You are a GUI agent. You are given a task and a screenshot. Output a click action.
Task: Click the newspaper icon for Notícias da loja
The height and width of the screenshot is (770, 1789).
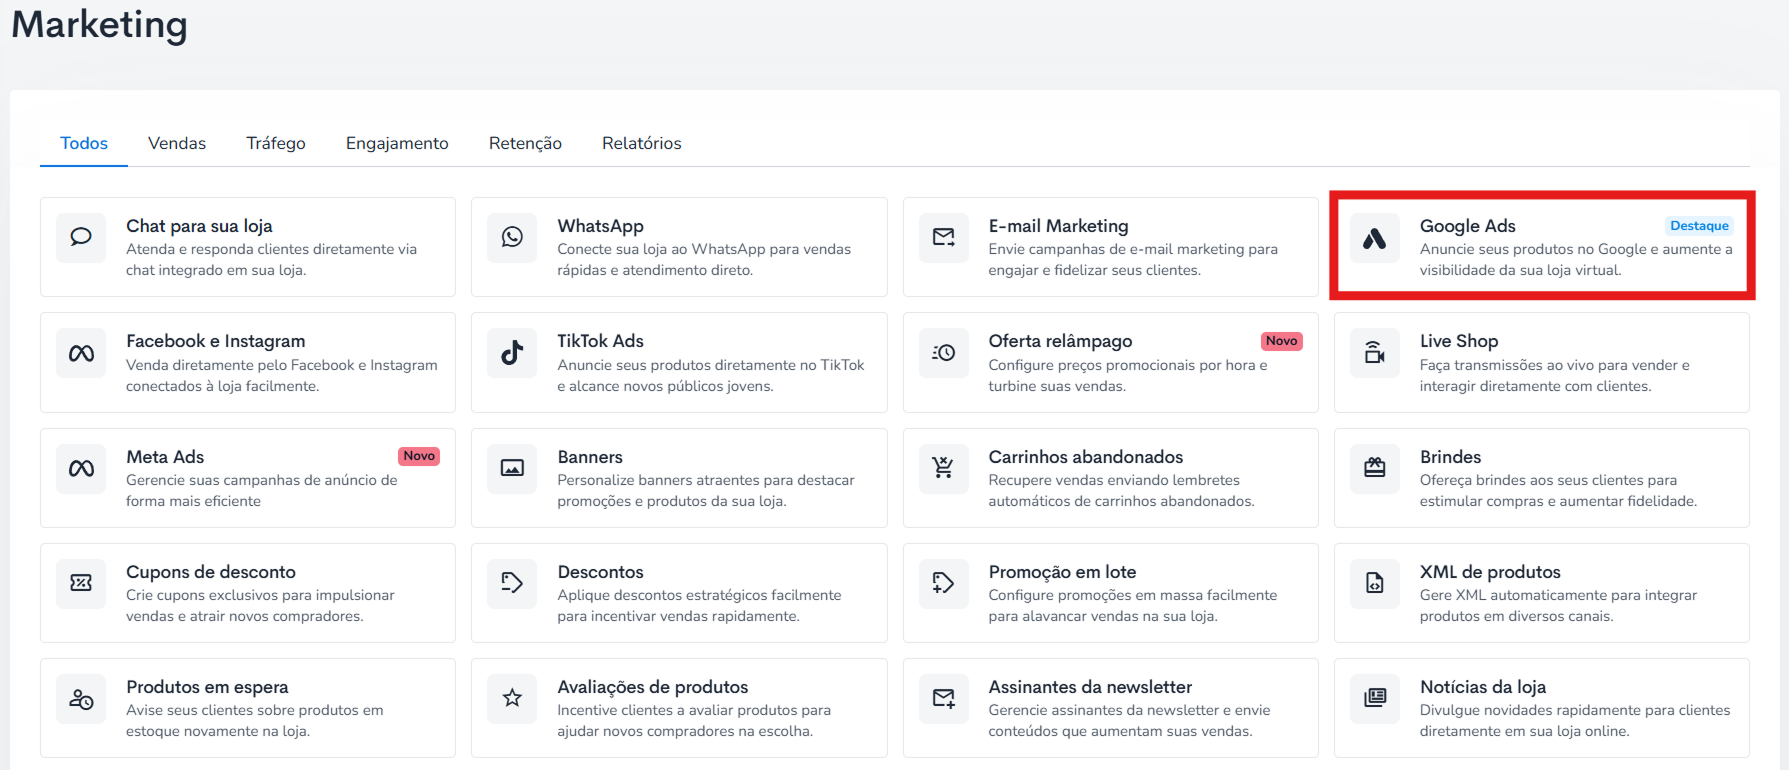coord(1375,698)
